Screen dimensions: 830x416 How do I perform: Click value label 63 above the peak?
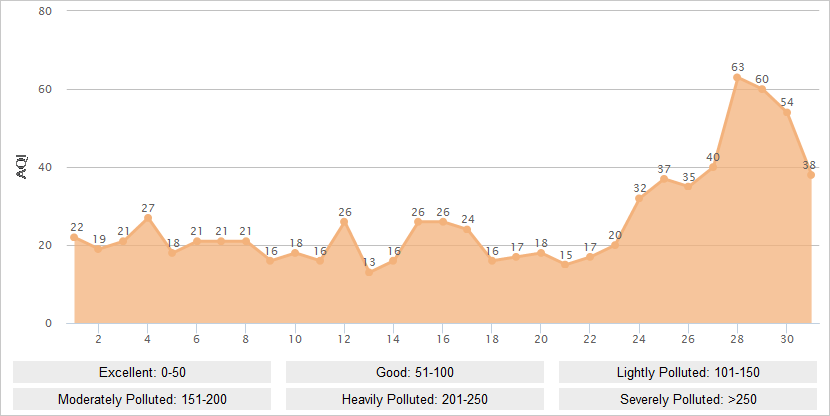[738, 67]
